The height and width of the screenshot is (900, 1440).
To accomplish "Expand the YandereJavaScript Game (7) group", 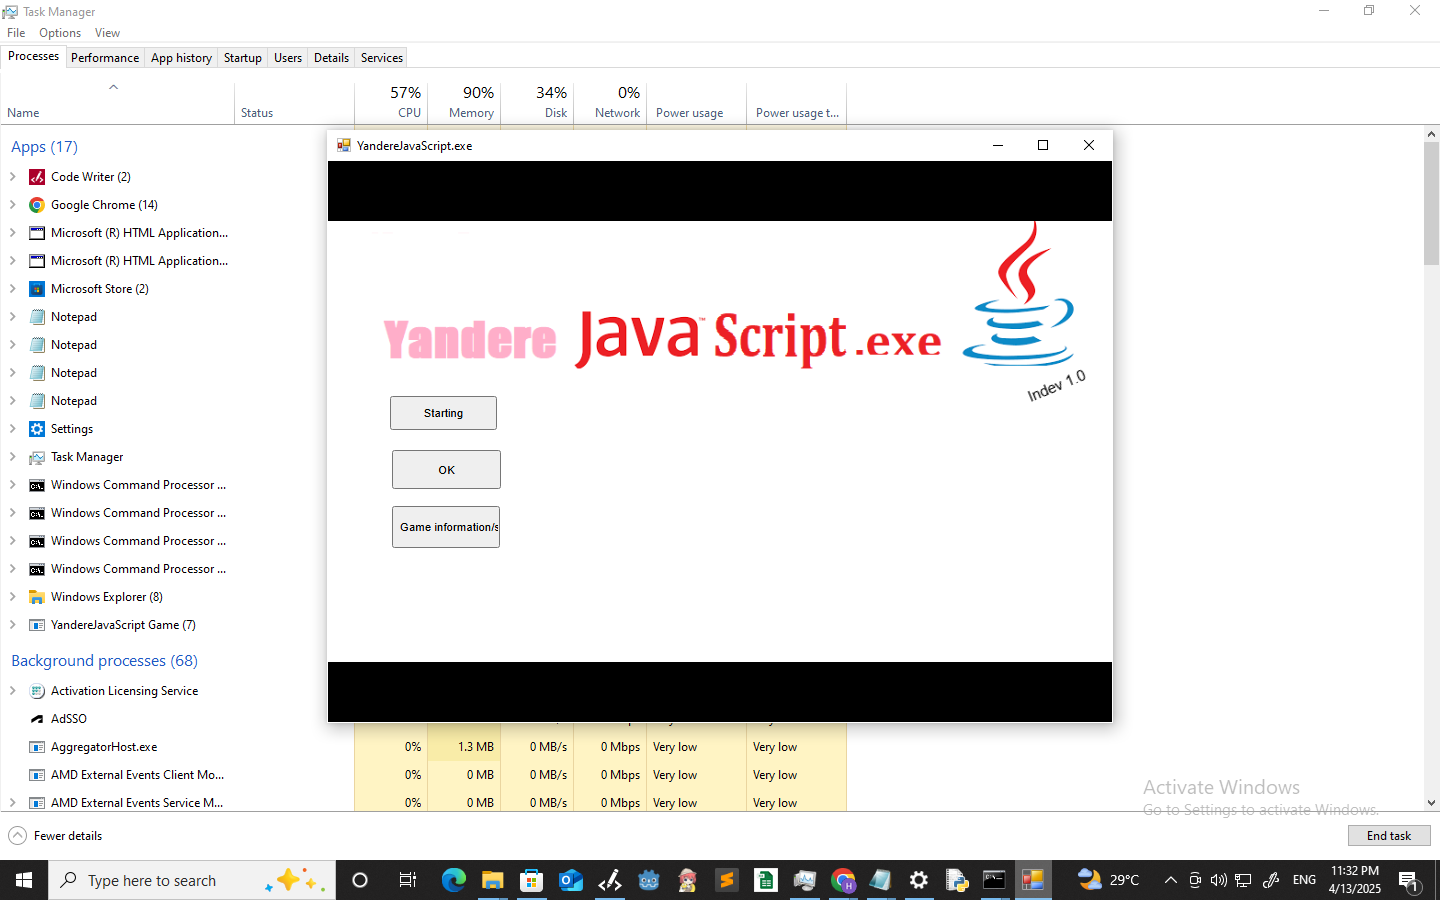I will click(12, 625).
